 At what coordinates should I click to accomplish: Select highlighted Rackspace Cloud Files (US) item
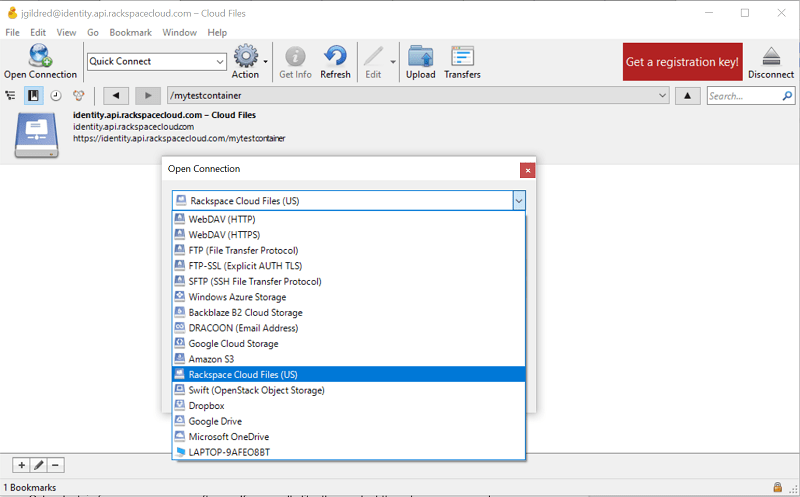click(x=349, y=375)
